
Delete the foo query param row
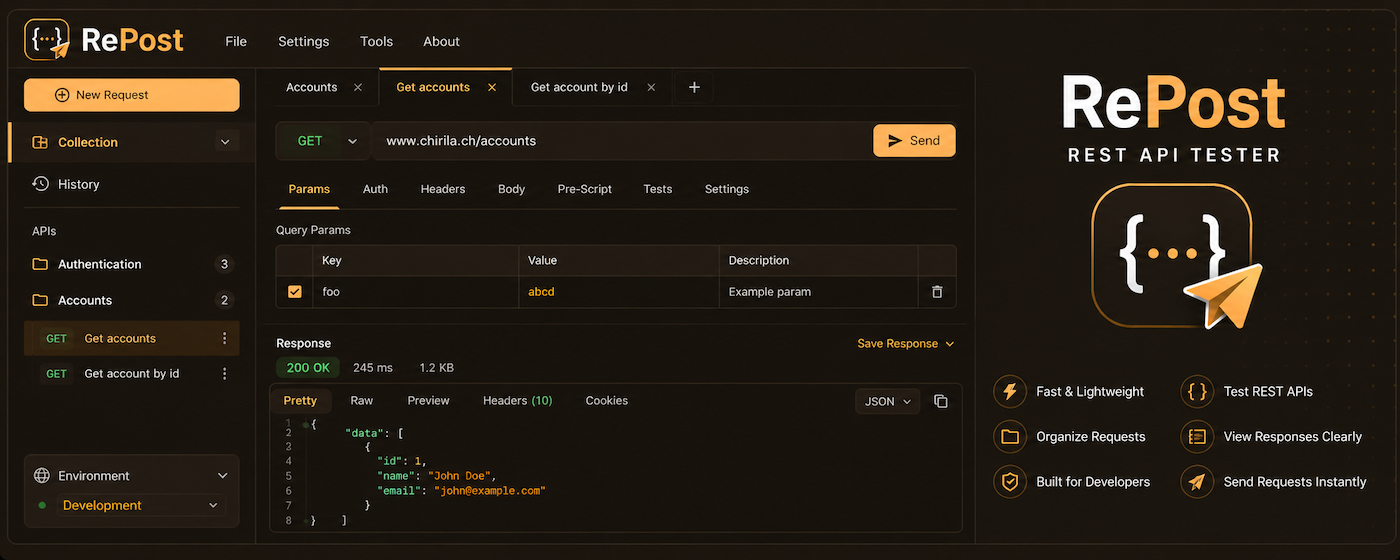click(x=937, y=292)
